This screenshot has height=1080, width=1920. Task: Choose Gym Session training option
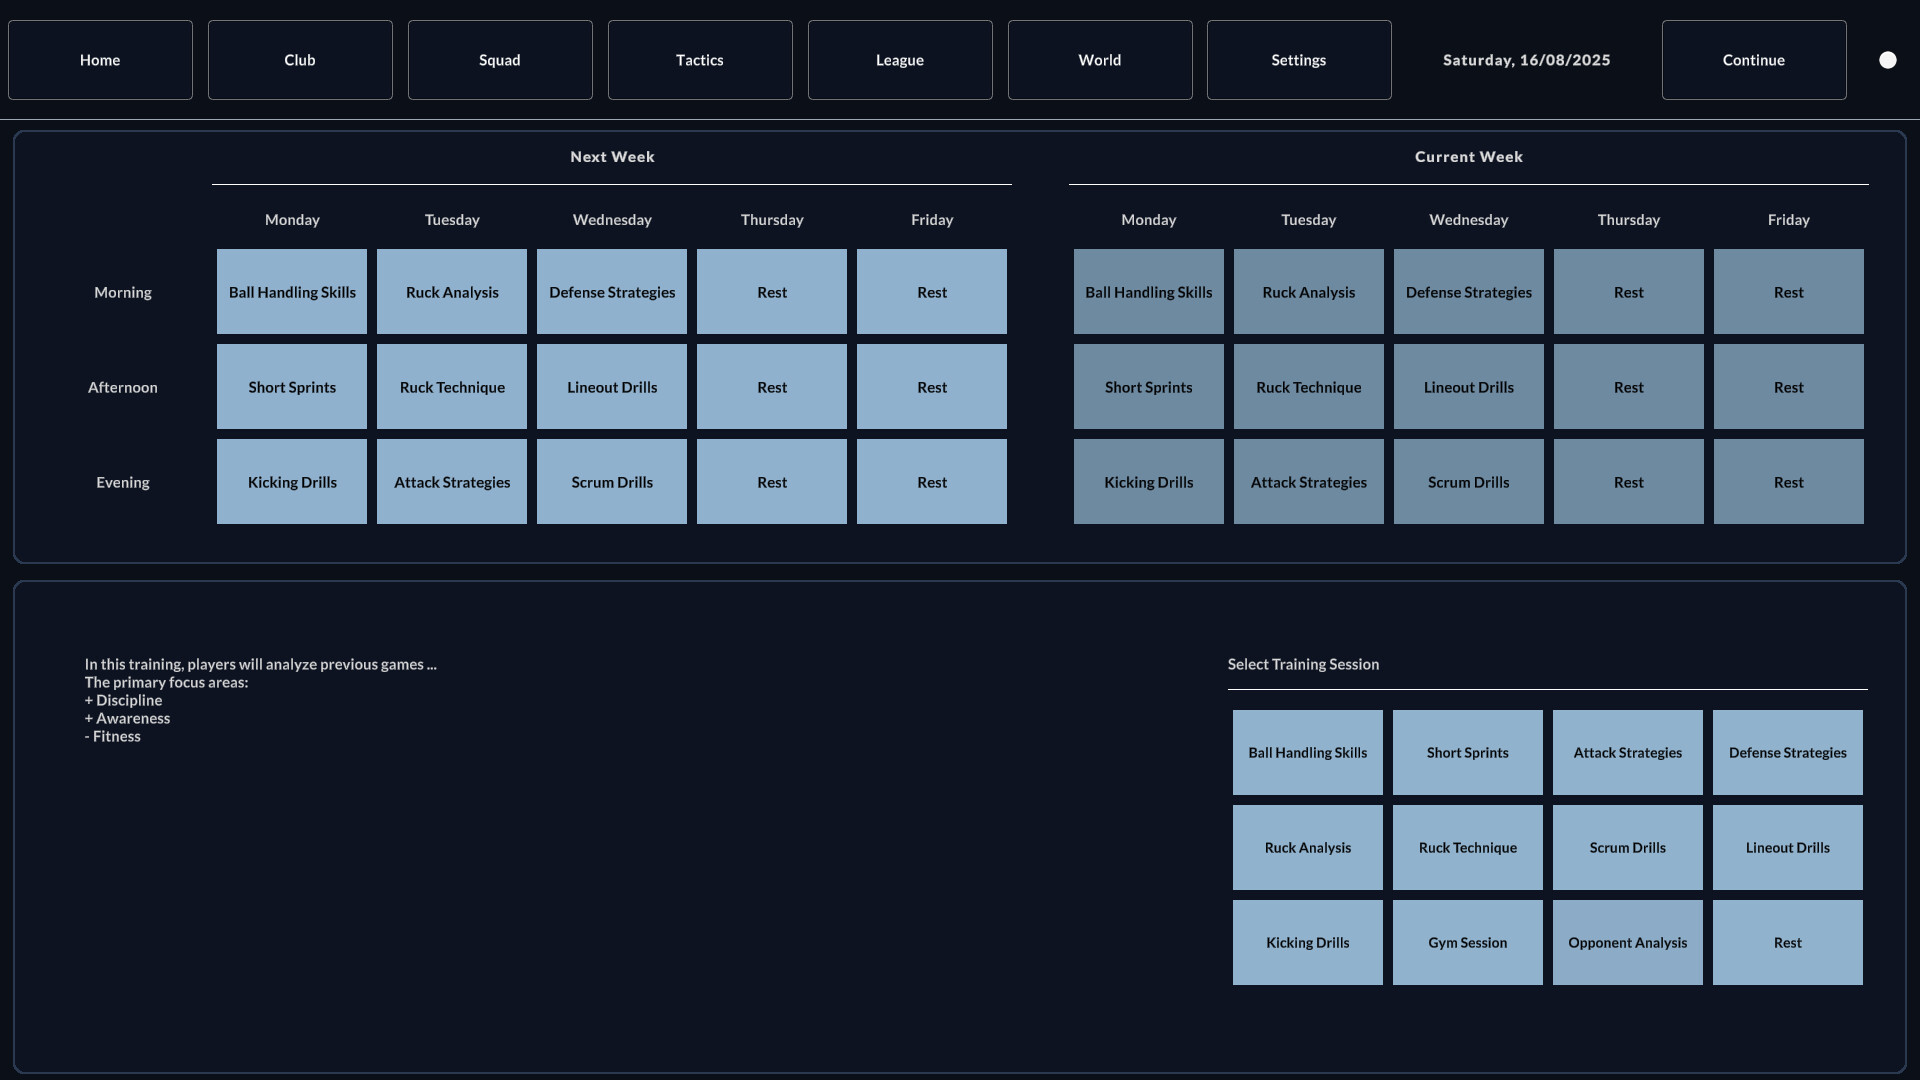[1467, 942]
